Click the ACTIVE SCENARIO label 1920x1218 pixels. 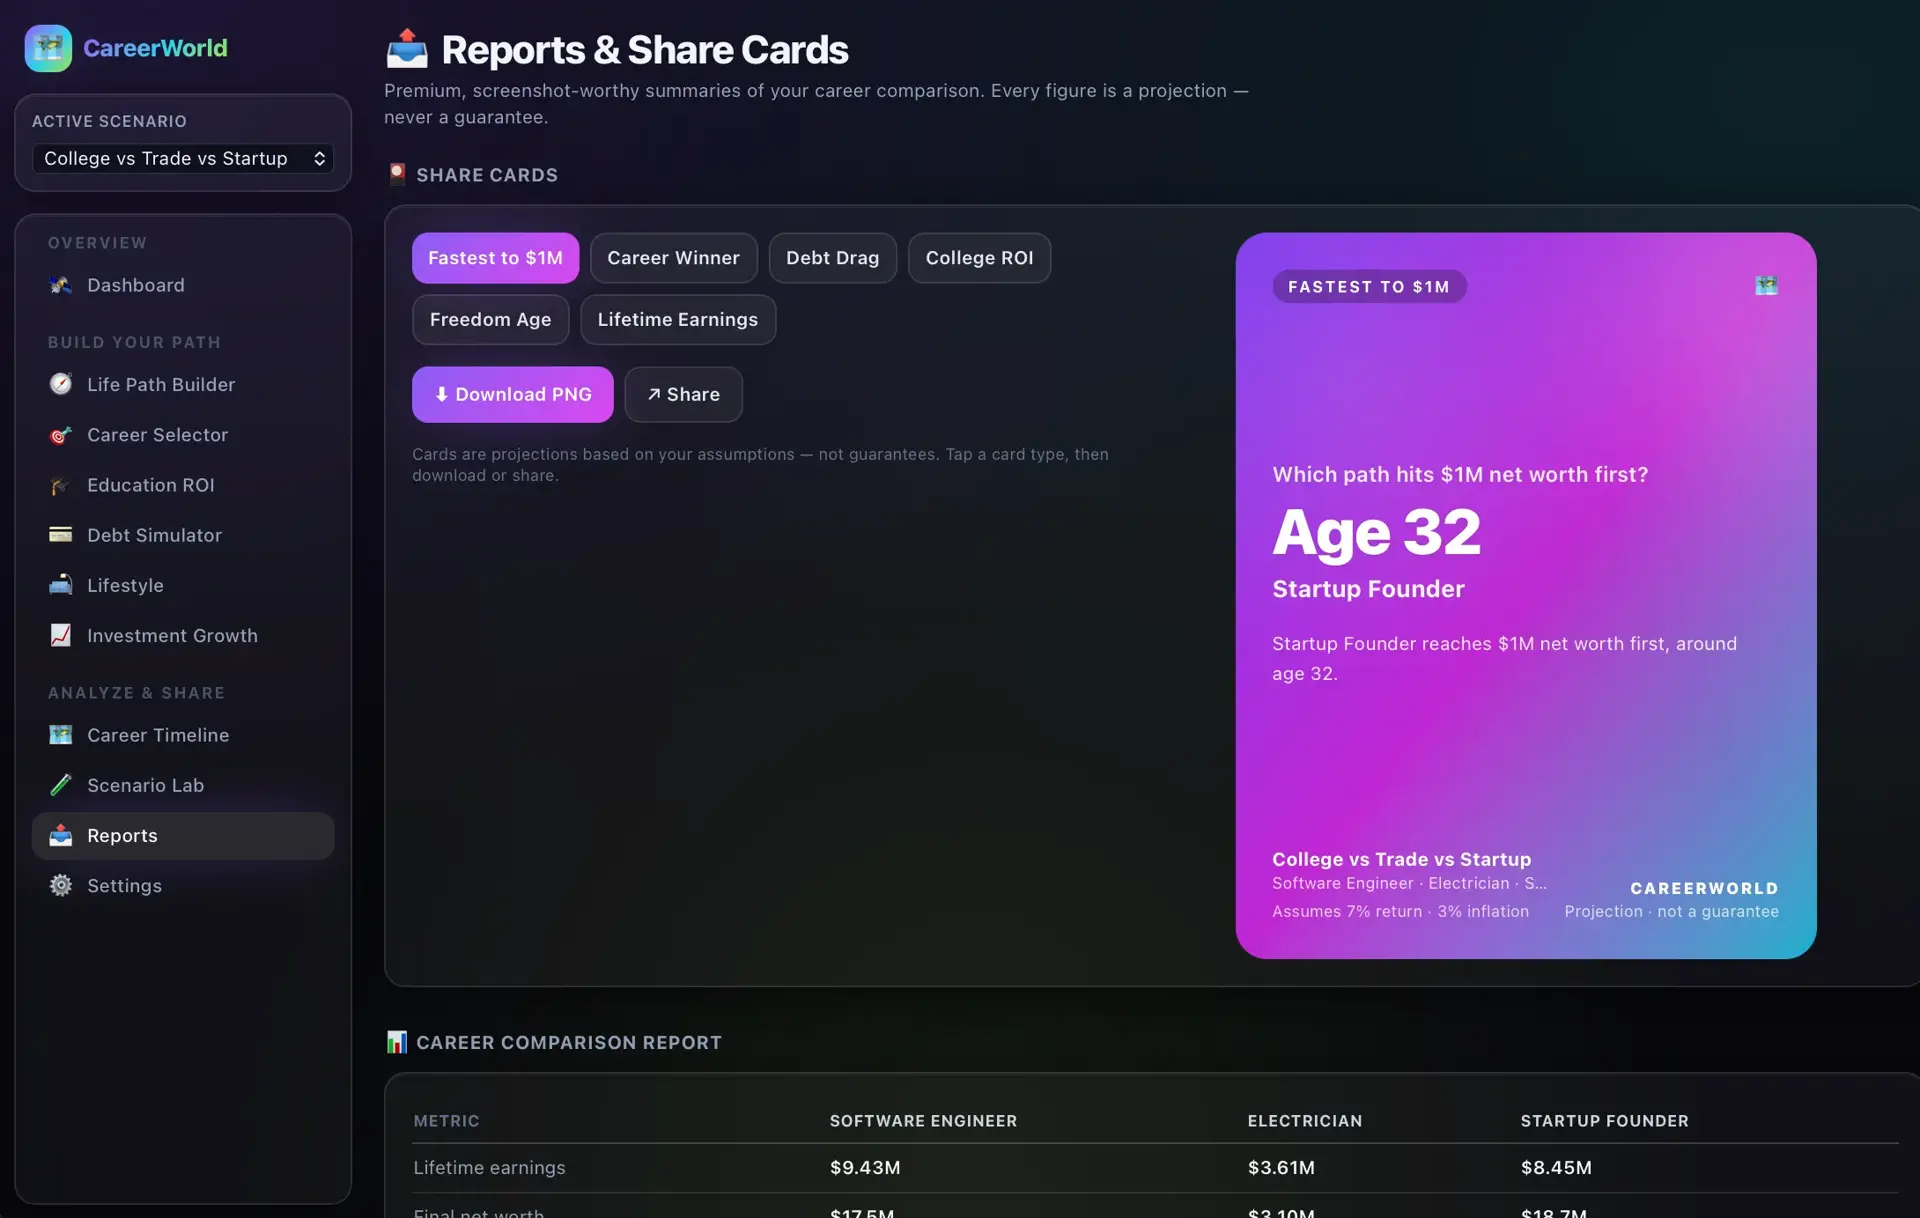[109, 121]
